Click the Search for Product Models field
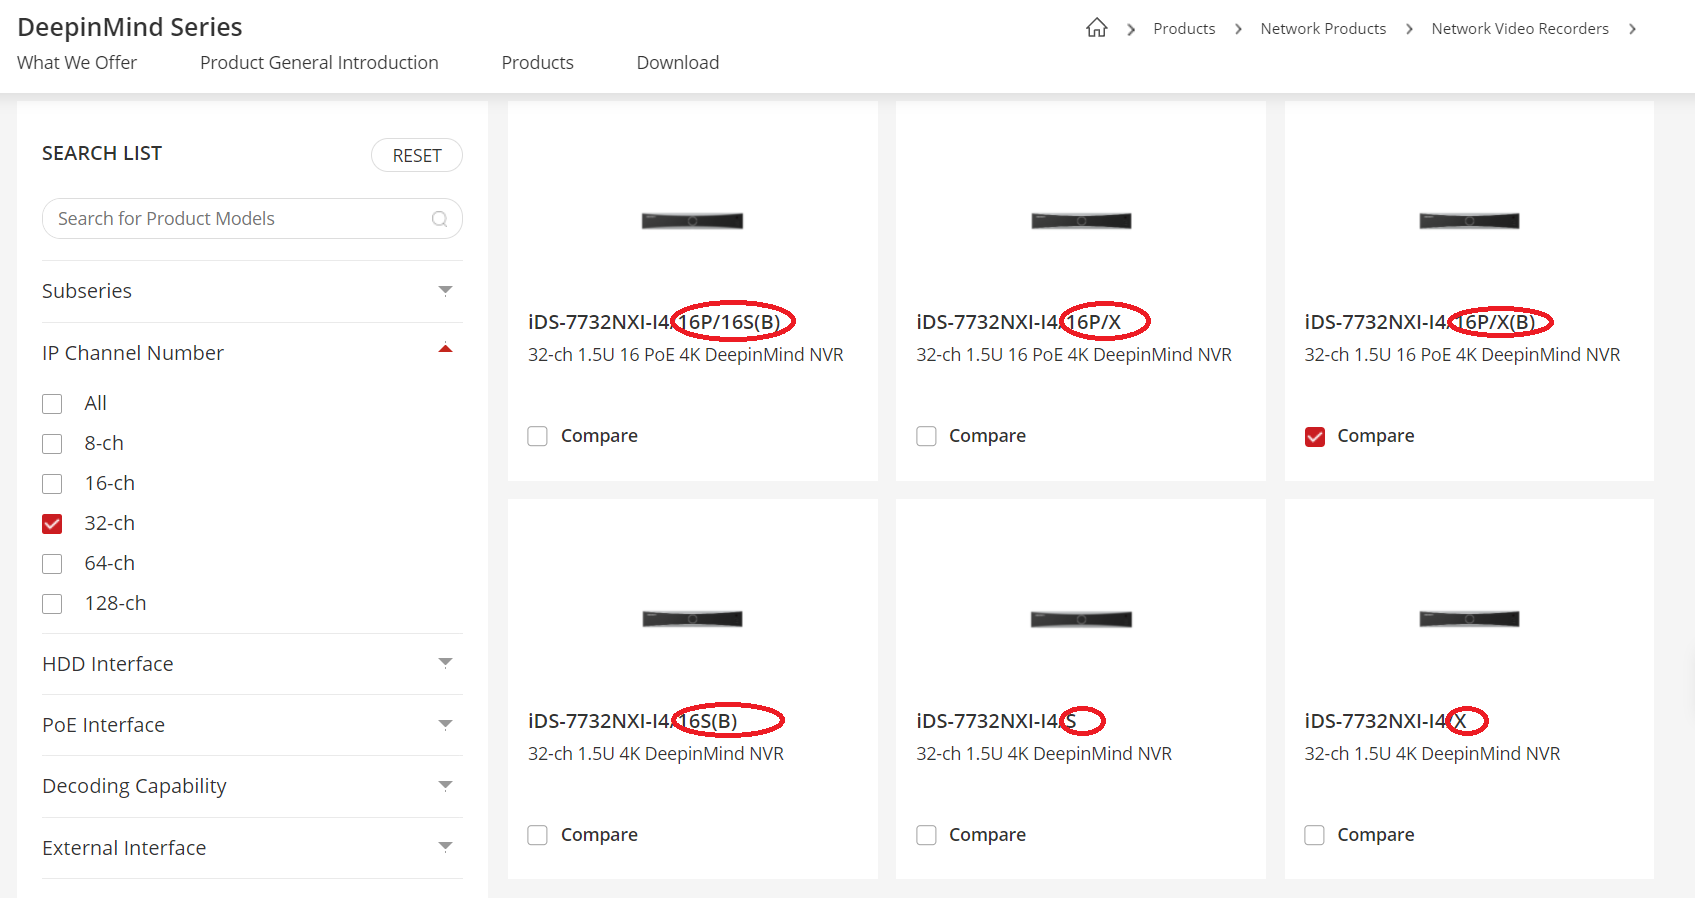 coord(235,219)
